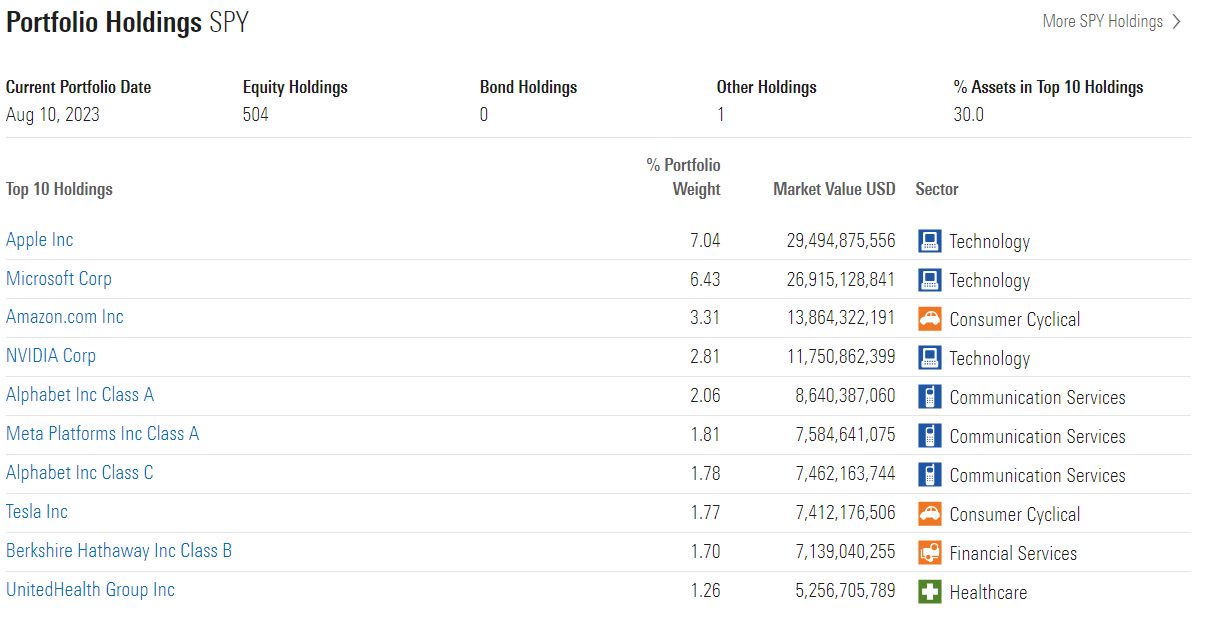Click the Healthcare sector label
The width and height of the screenshot is (1207, 618).
(988, 592)
